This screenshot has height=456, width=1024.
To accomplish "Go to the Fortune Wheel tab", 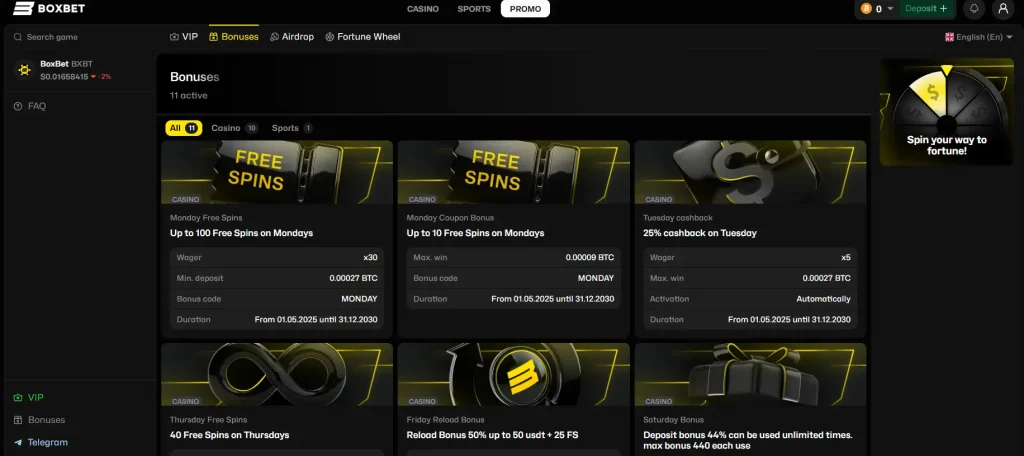I will pos(362,37).
